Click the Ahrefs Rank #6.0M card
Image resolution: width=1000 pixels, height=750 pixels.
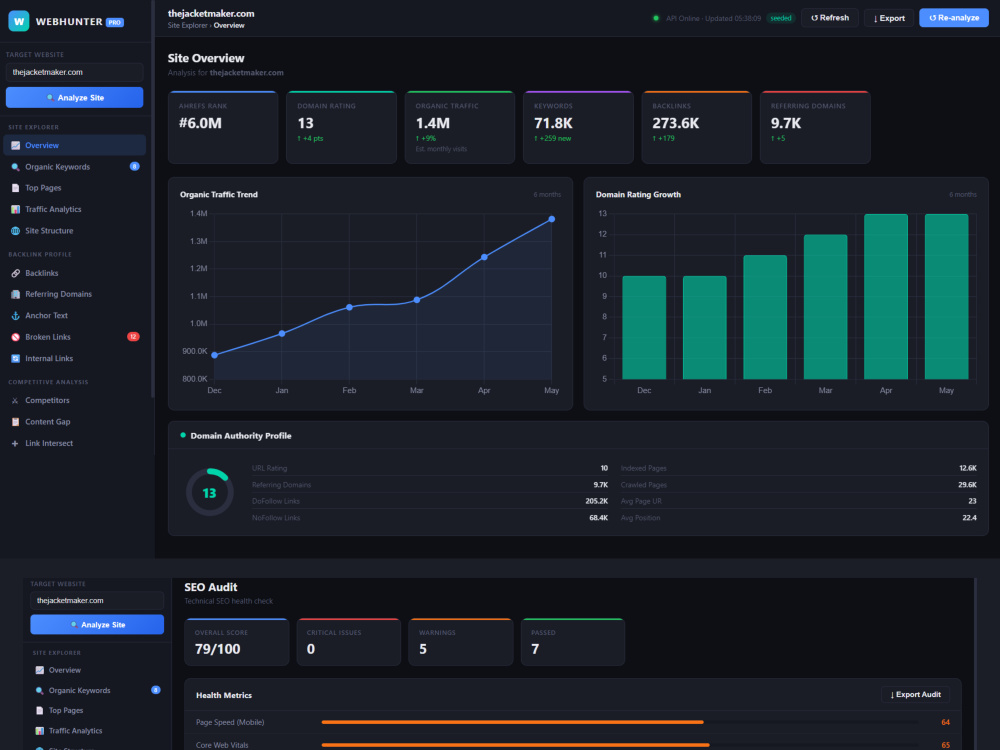[223, 128]
